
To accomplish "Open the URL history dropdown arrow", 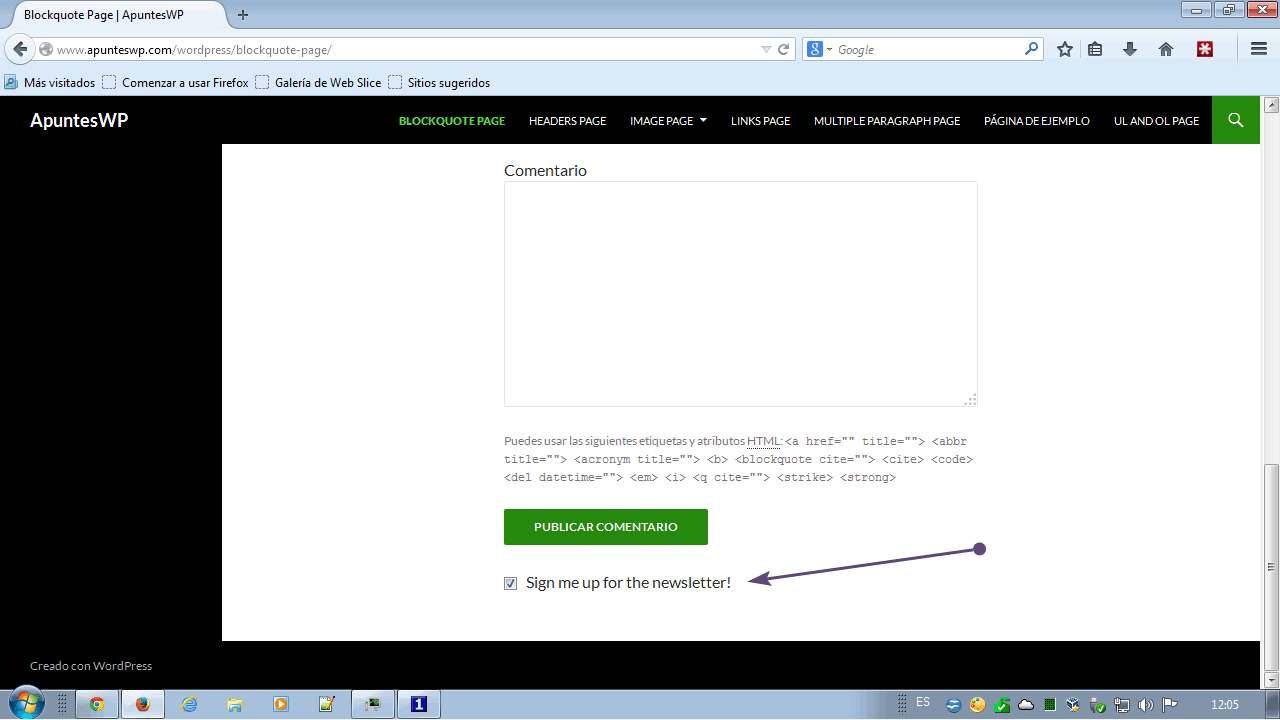I will coord(766,49).
